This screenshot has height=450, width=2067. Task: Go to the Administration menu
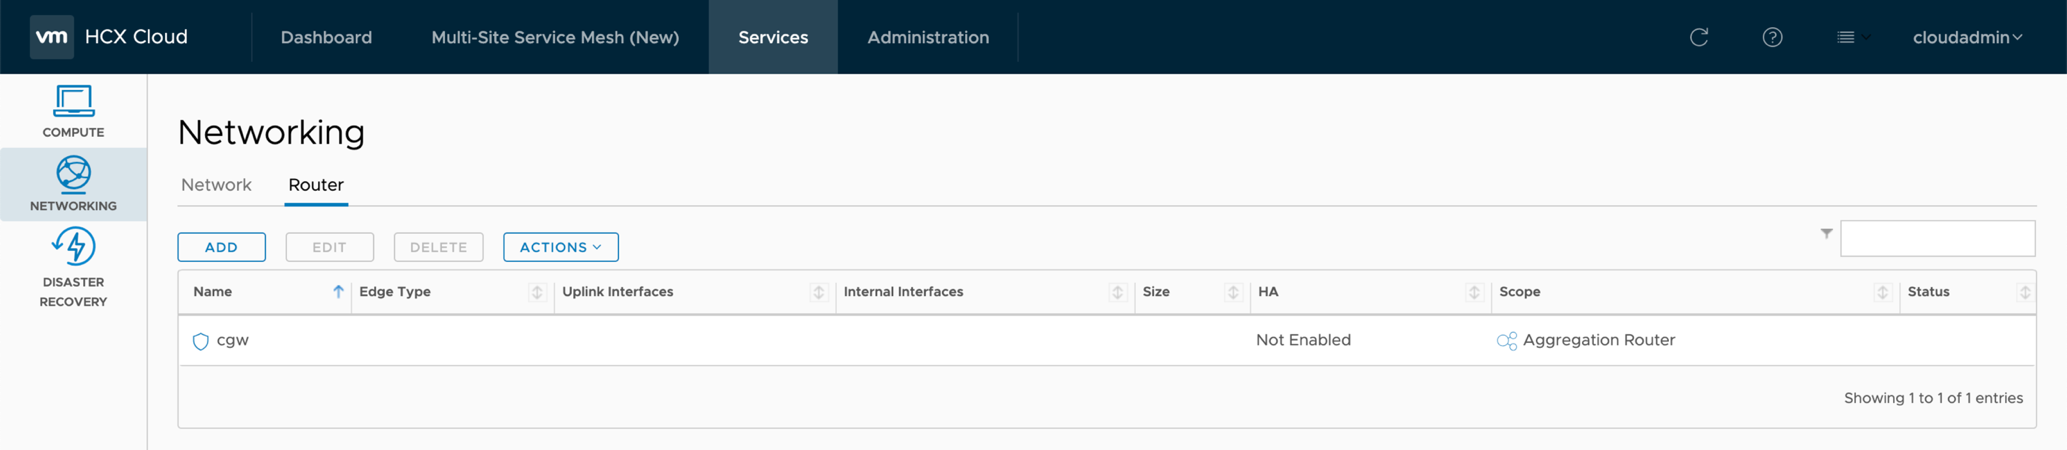tap(927, 37)
